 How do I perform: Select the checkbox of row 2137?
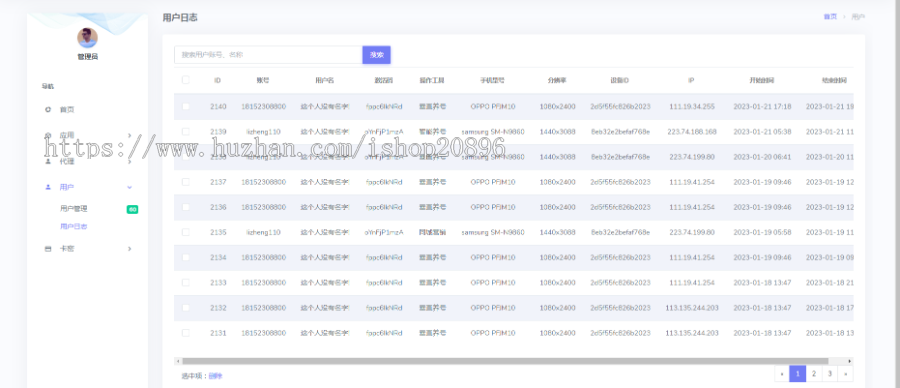(x=185, y=182)
